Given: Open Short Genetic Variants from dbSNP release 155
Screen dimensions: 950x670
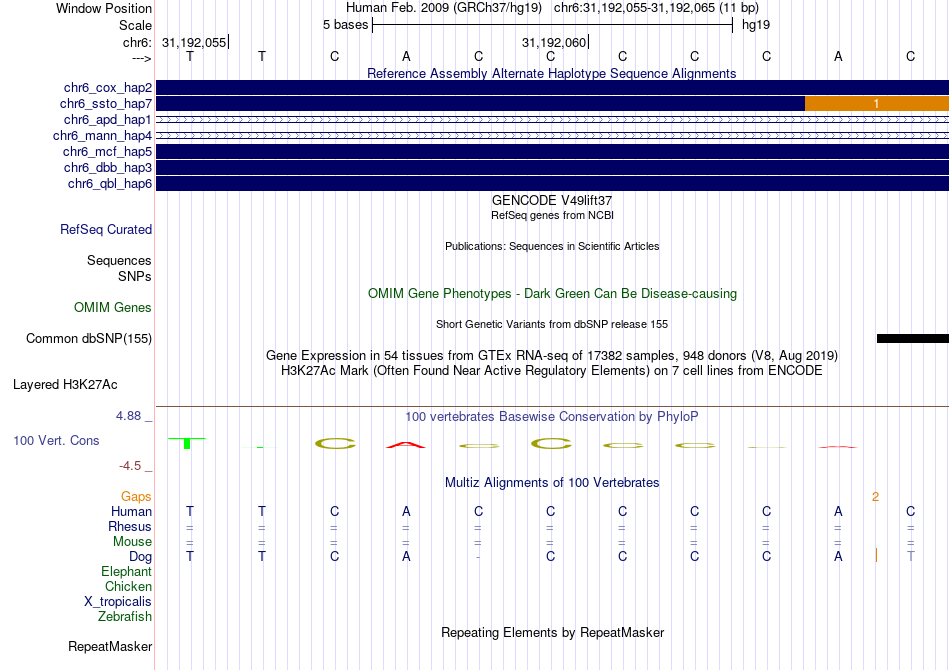Looking at the screenshot, I should coord(552,324).
